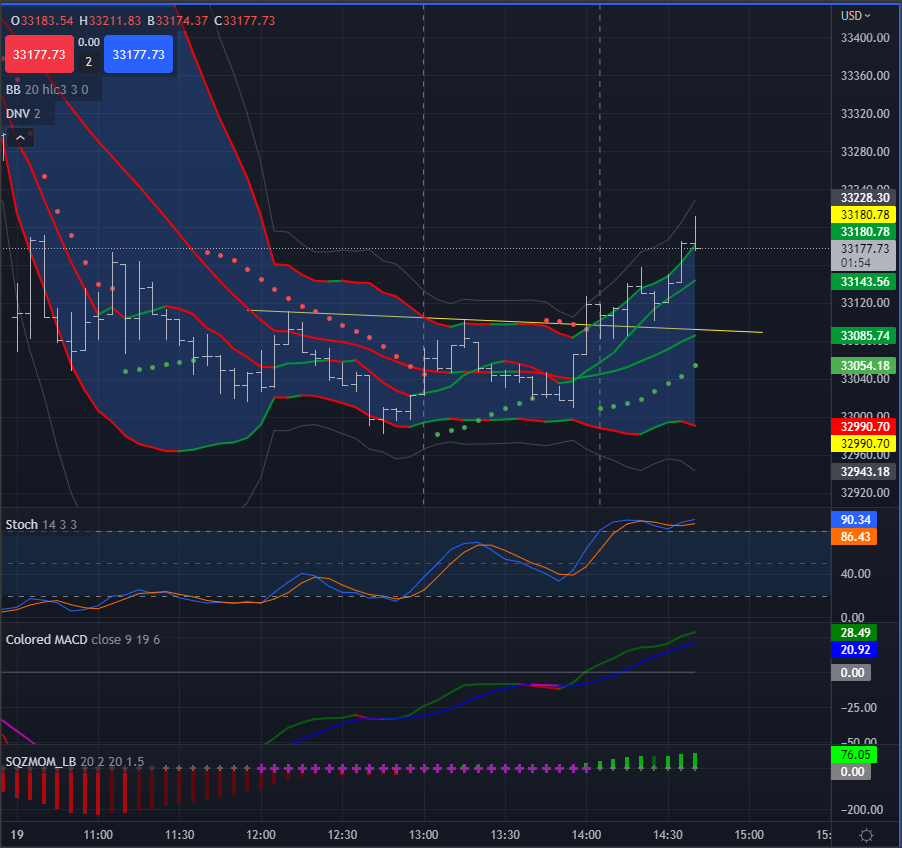902x848 pixels.
Task: Click the 13:00 label on the time axis
Action: pos(423,834)
